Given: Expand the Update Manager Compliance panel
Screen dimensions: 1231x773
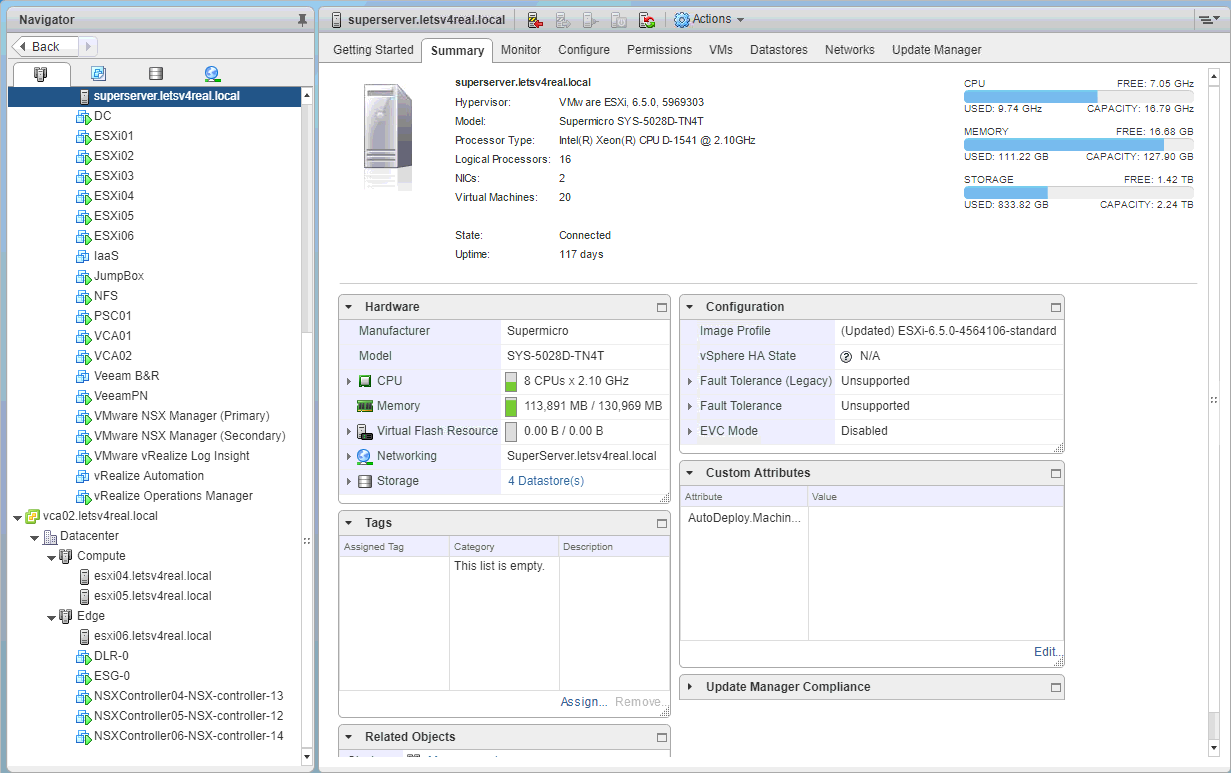Looking at the screenshot, I should pyautogui.click(x=690, y=687).
